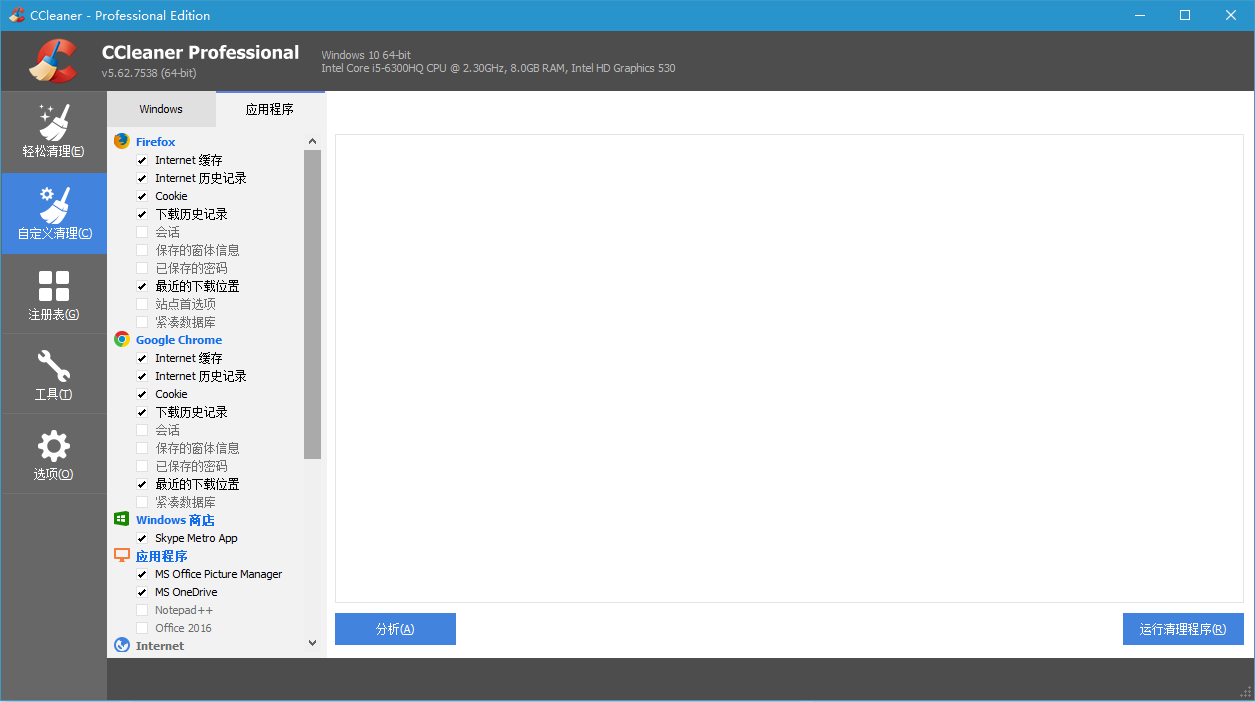Select the 应用程序 tab

coord(270,109)
